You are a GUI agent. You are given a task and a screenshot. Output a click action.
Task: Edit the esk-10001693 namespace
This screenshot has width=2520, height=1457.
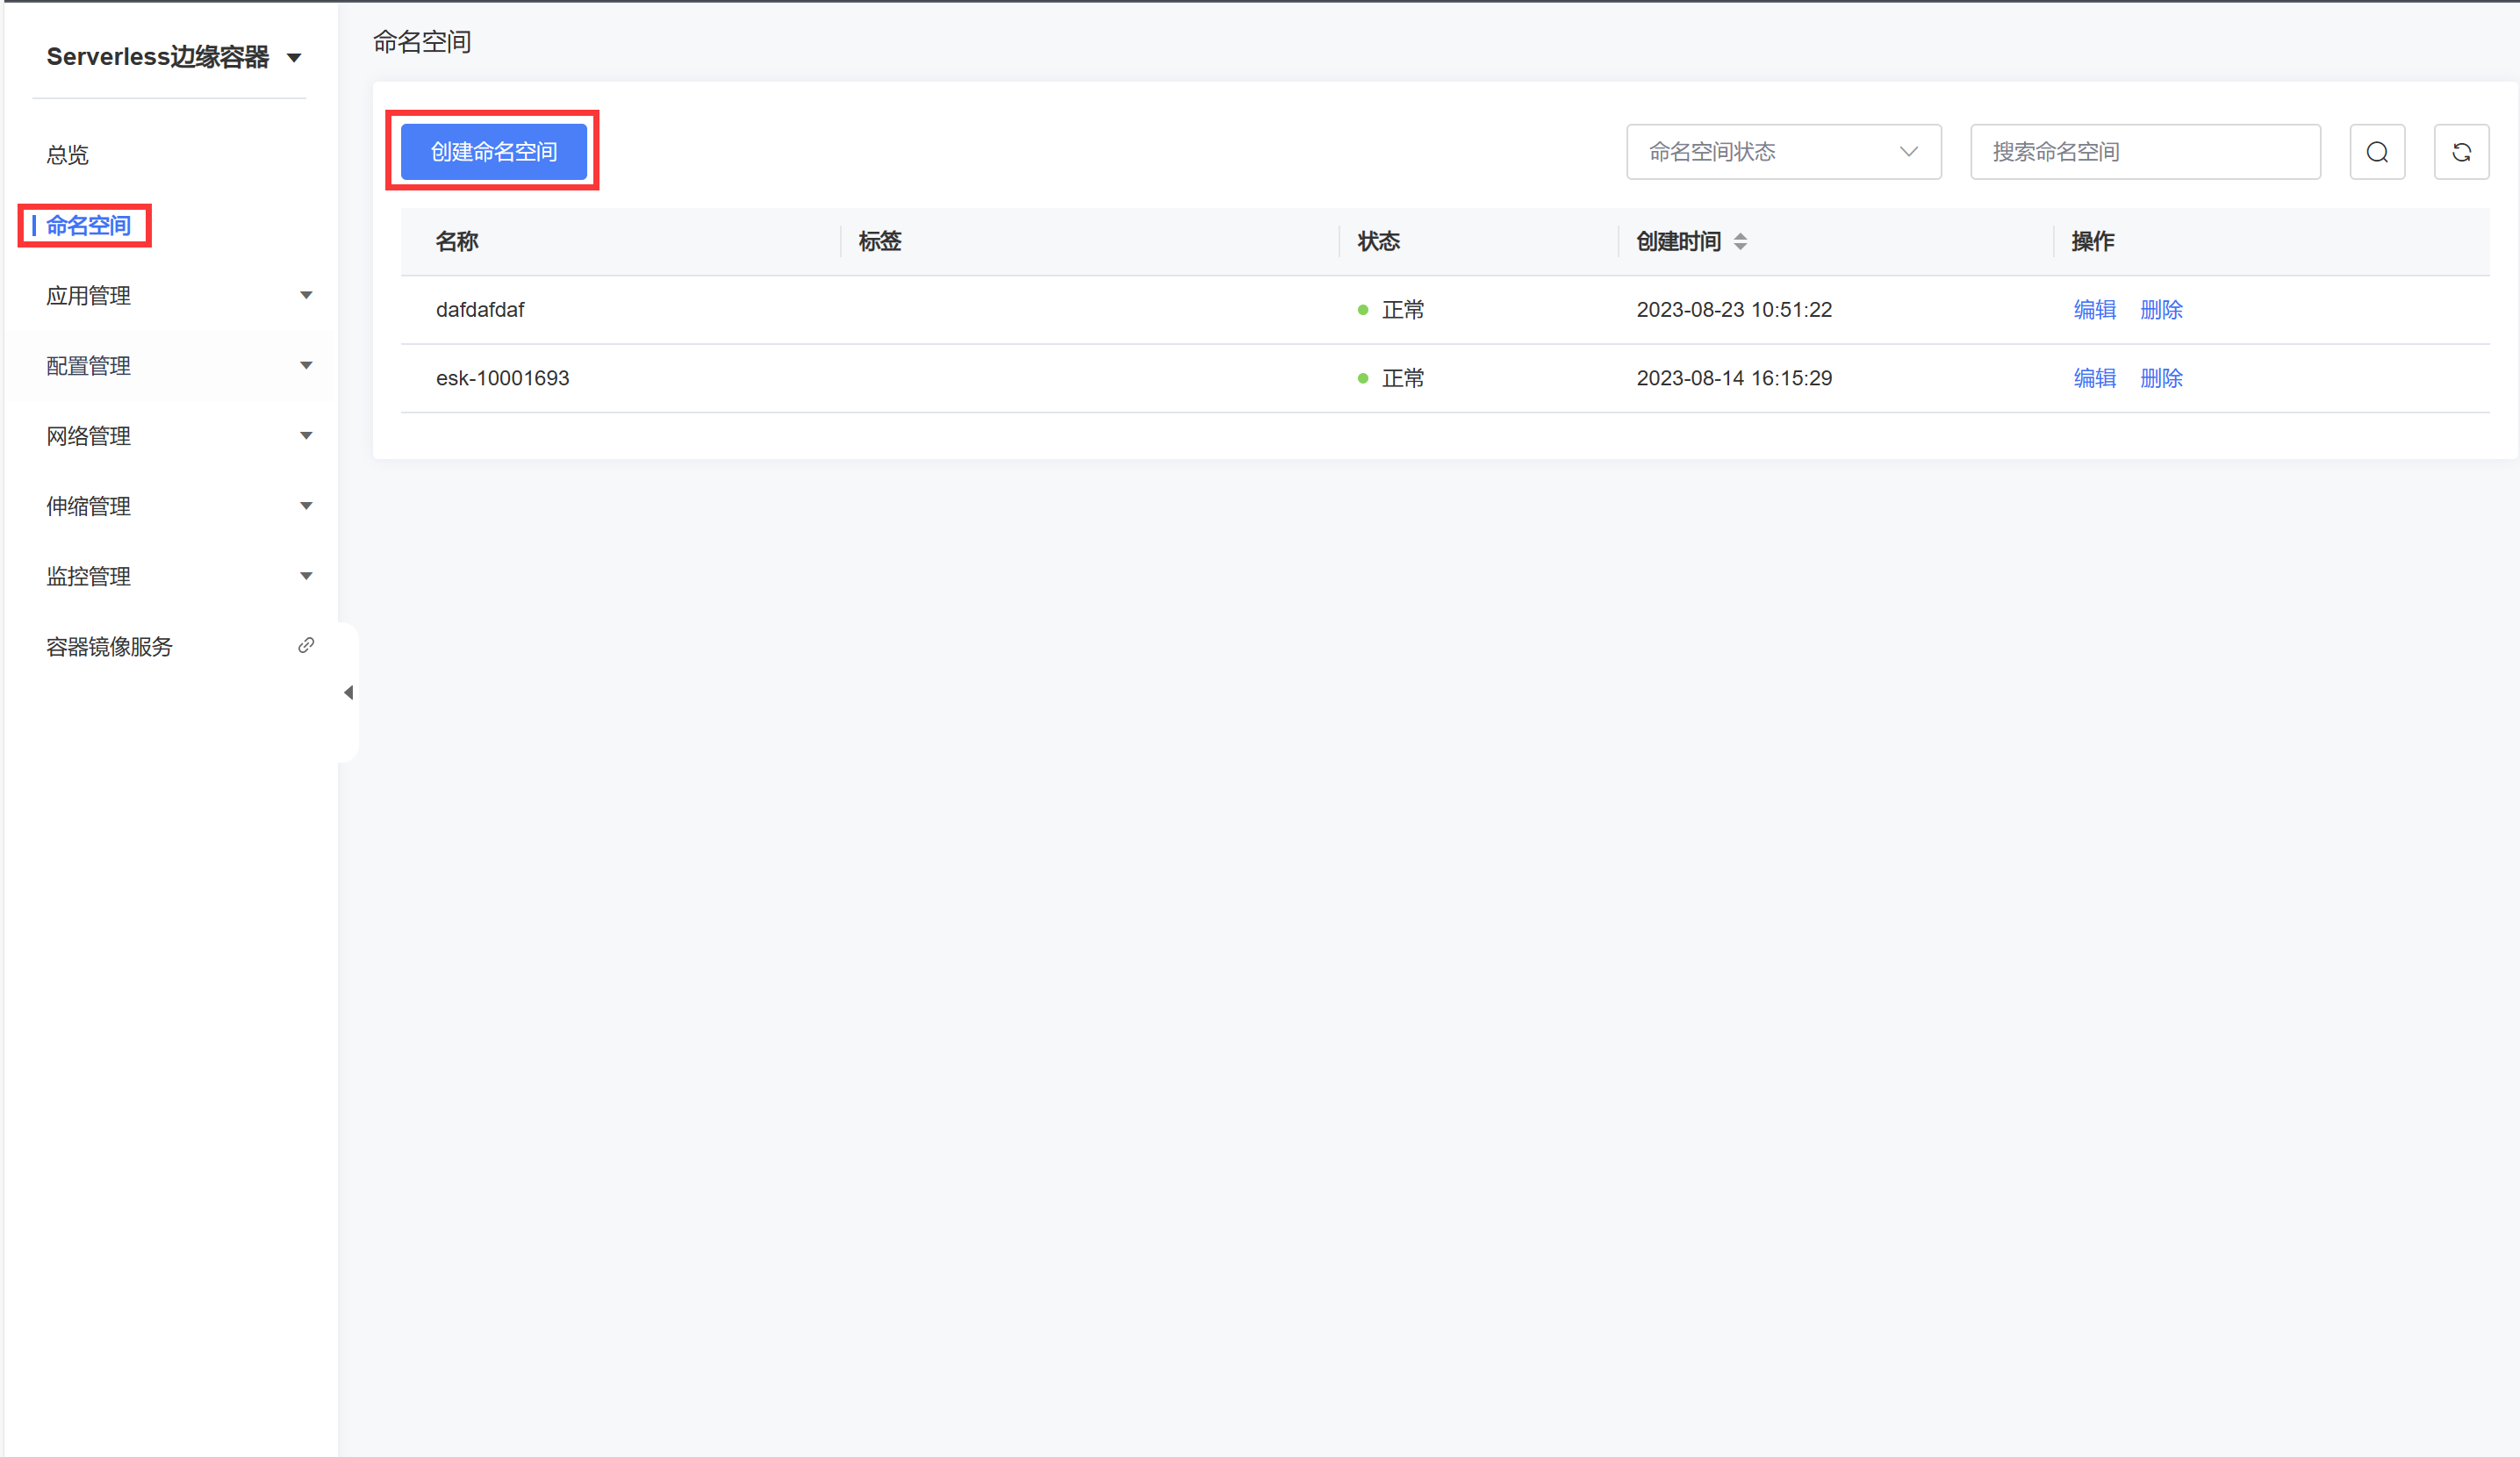(2094, 378)
